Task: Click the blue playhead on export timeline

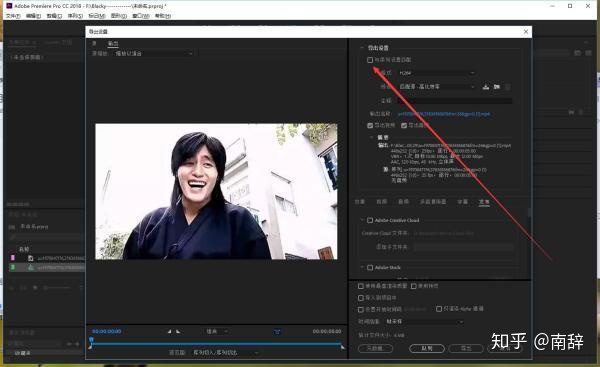Action: (91, 340)
